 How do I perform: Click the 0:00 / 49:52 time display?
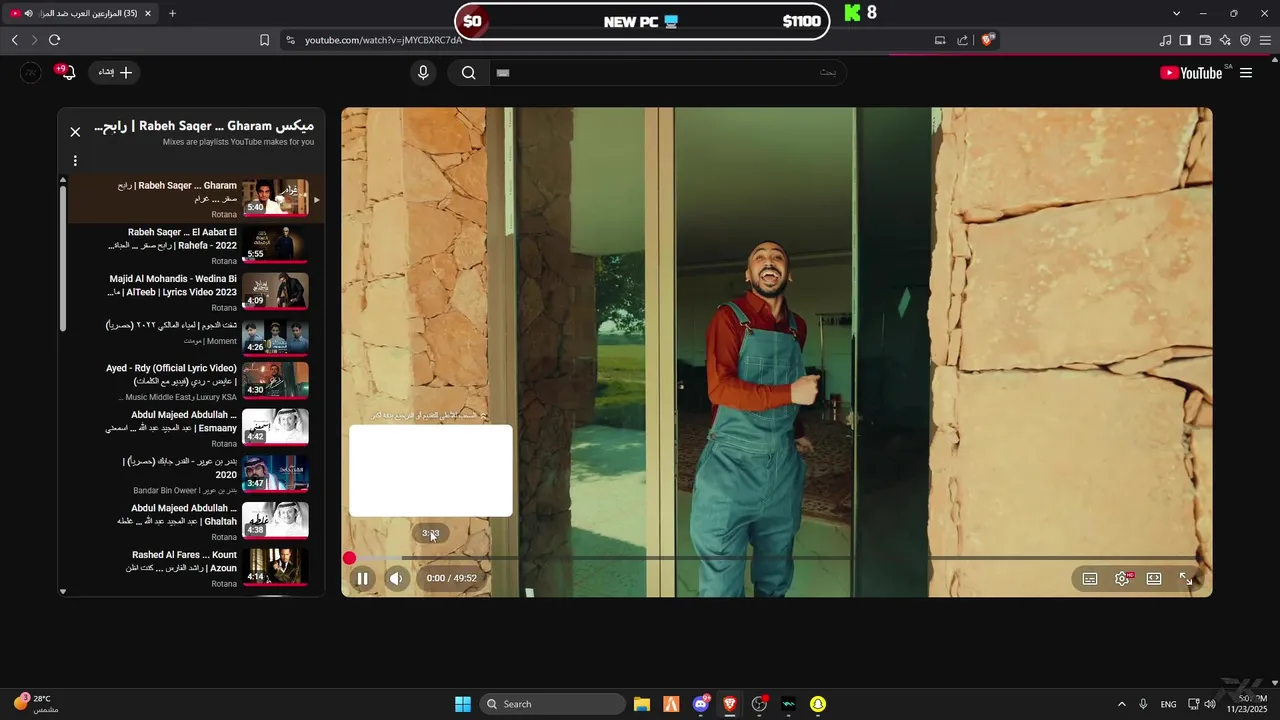click(x=451, y=578)
